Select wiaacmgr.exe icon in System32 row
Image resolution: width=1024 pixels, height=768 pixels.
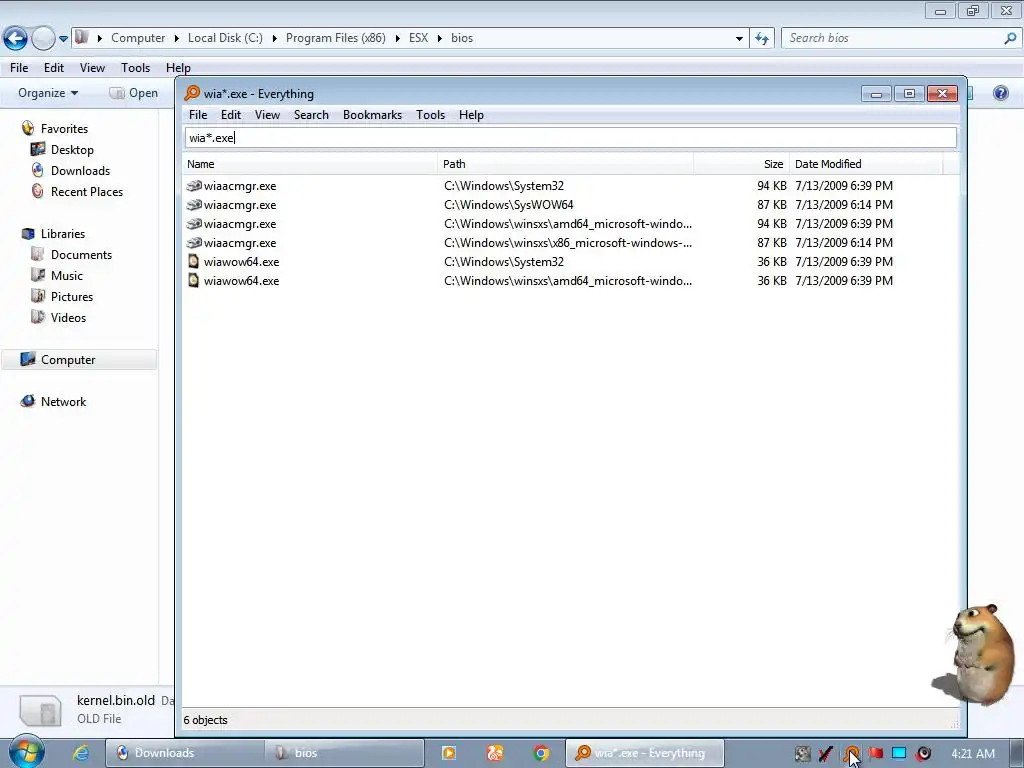coord(193,186)
